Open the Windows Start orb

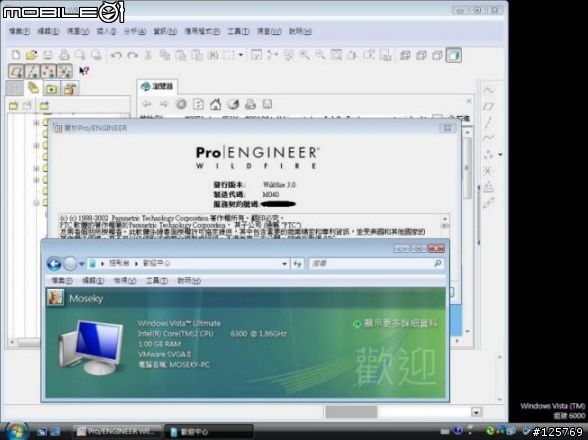[x=17, y=431]
